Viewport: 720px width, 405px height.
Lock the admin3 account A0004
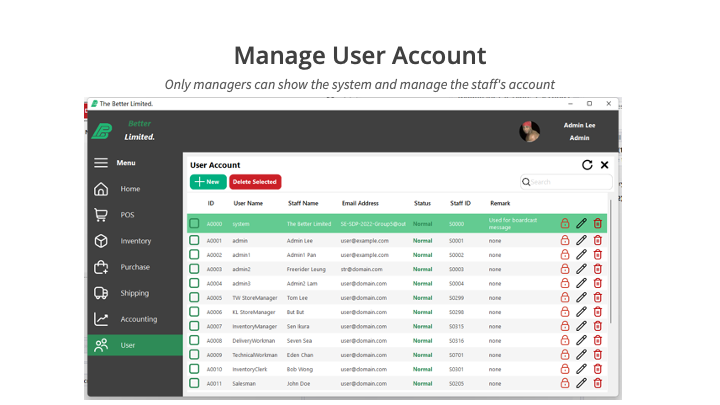pyautogui.click(x=565, y=283)
